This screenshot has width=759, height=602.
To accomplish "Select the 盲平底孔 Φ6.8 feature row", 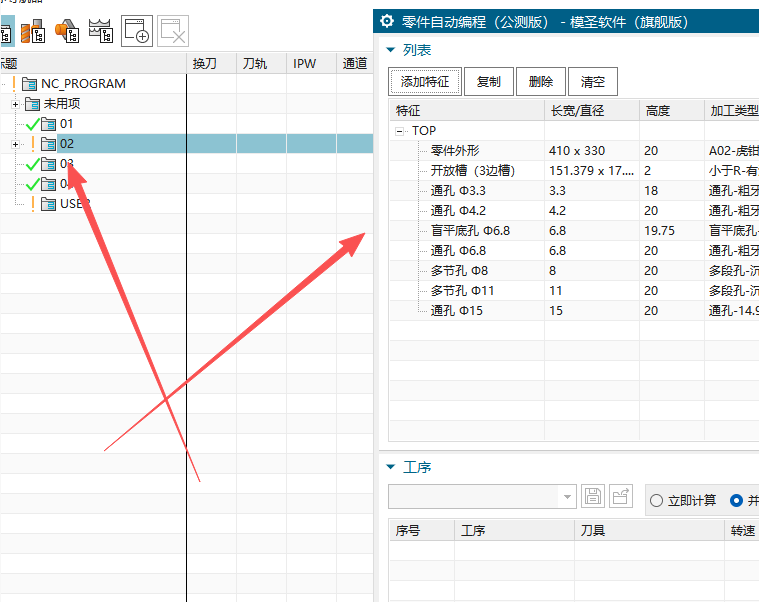I will point(471,230).
